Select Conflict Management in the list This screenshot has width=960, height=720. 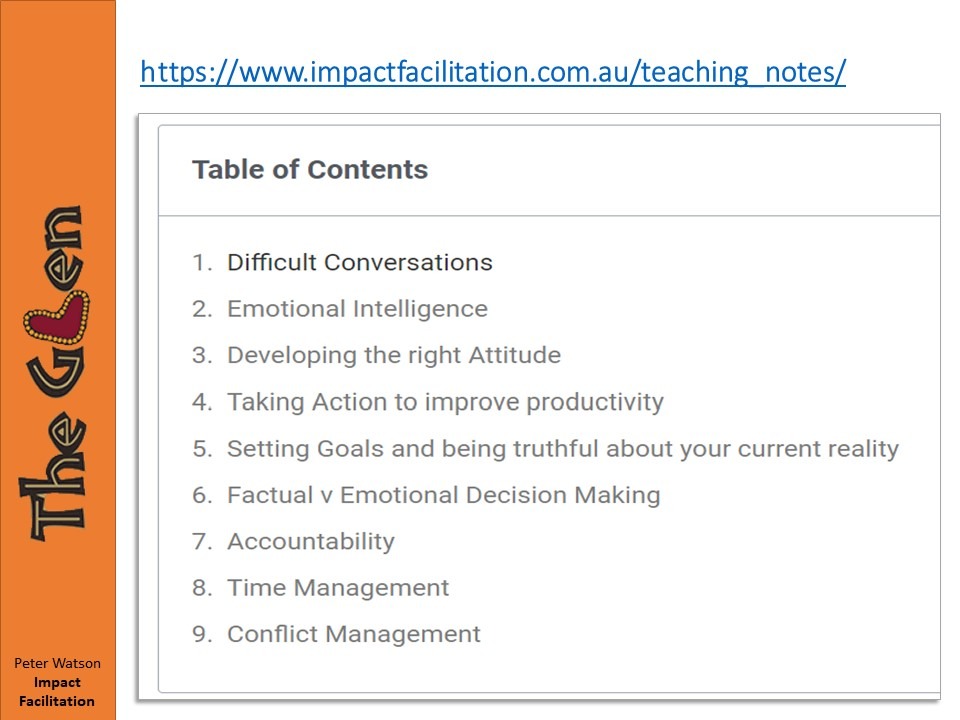click(x=353, y=634)
